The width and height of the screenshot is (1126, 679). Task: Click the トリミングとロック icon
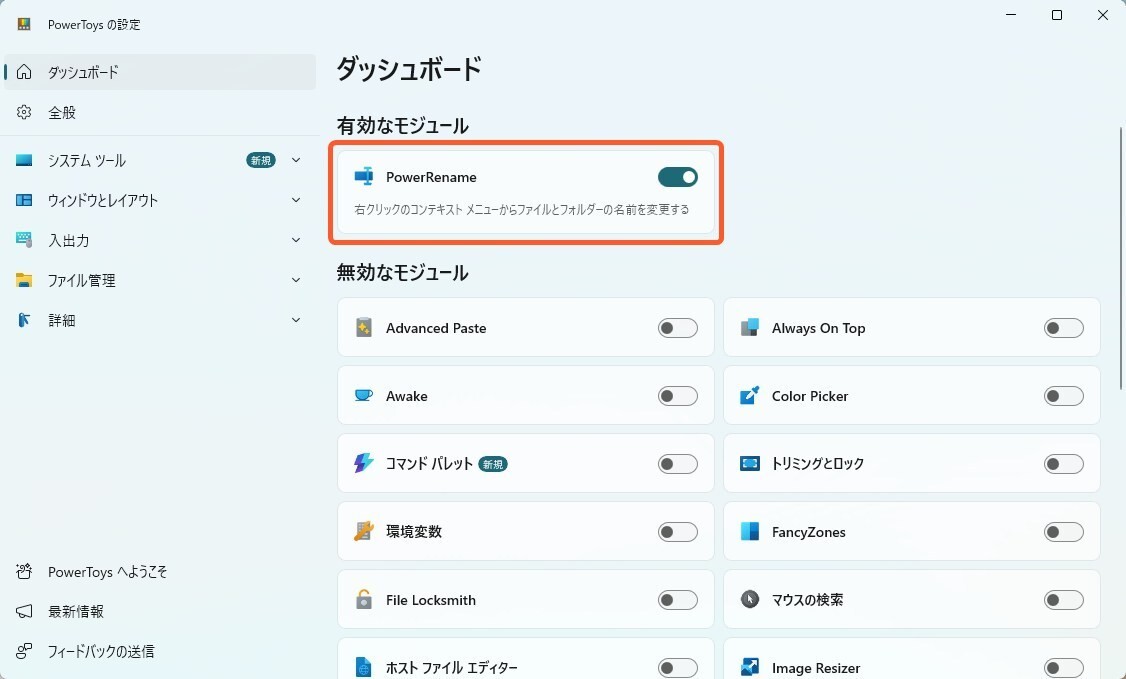coord(749,463)
